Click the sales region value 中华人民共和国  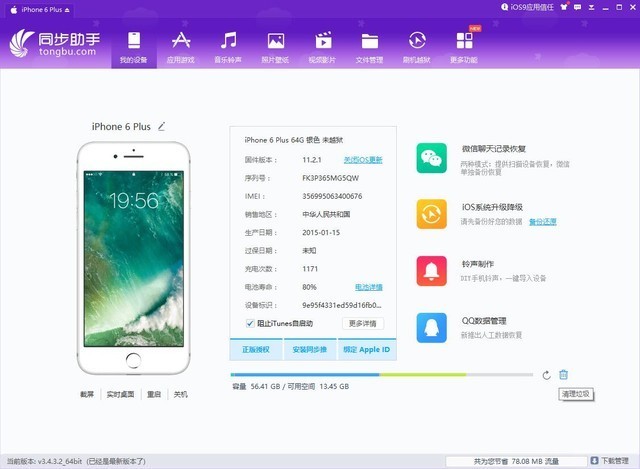326,214
